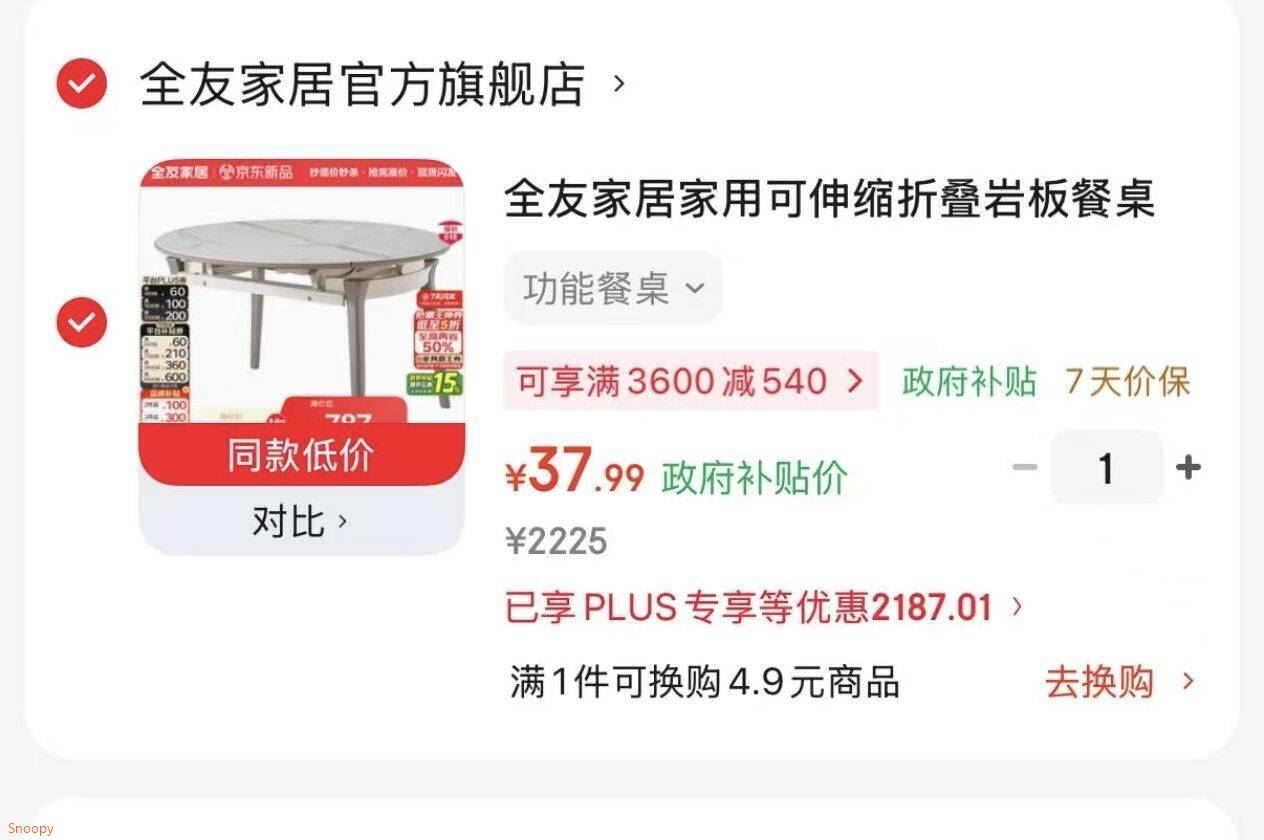Expand the 功能餐桌 variant dropdown
This screenshot has width=1264, height=840.
click(x=612, y=289)
